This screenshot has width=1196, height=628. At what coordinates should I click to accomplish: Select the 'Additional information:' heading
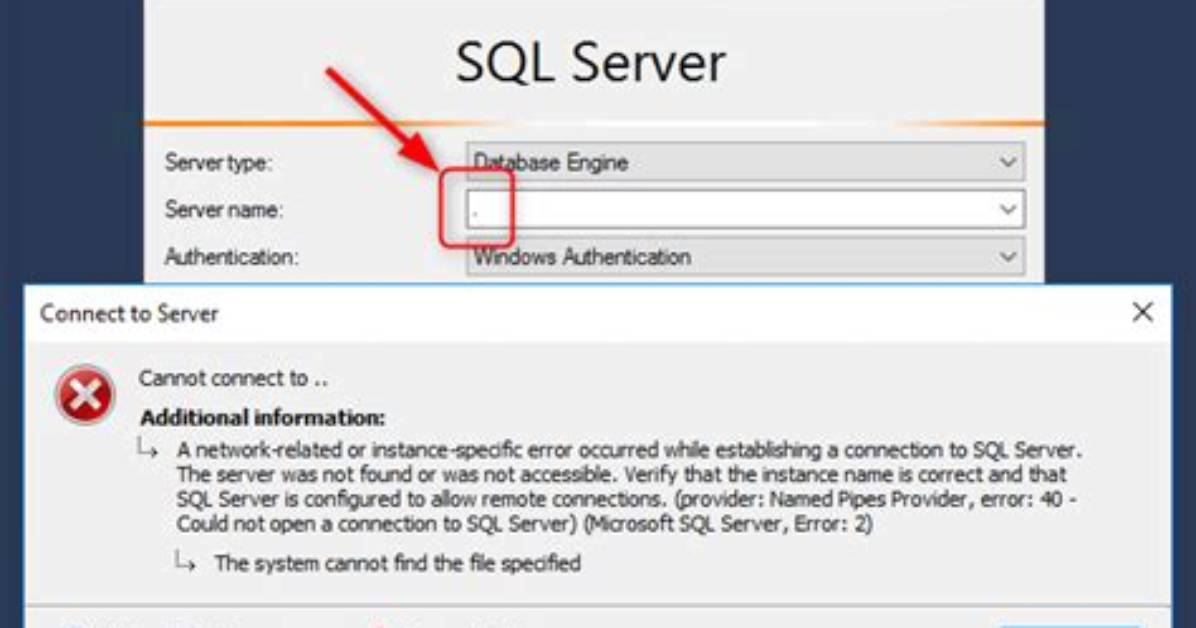pos(263,417)
